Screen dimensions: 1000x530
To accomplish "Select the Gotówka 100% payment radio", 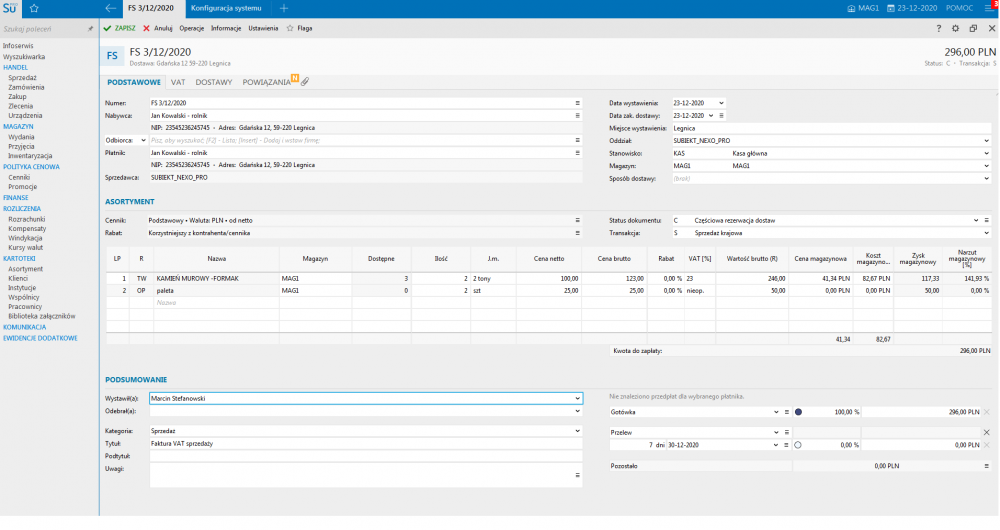I will click(798, 412).
